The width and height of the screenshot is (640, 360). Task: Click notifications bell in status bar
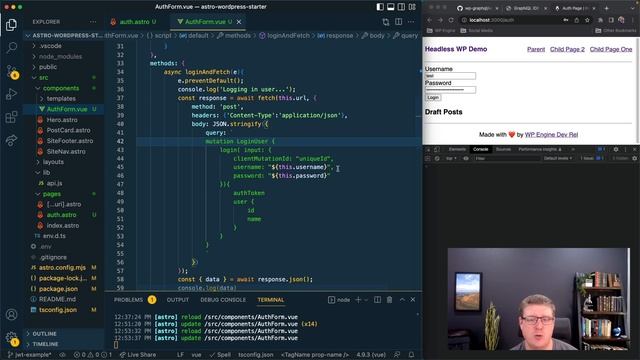(x=411, y=355)
